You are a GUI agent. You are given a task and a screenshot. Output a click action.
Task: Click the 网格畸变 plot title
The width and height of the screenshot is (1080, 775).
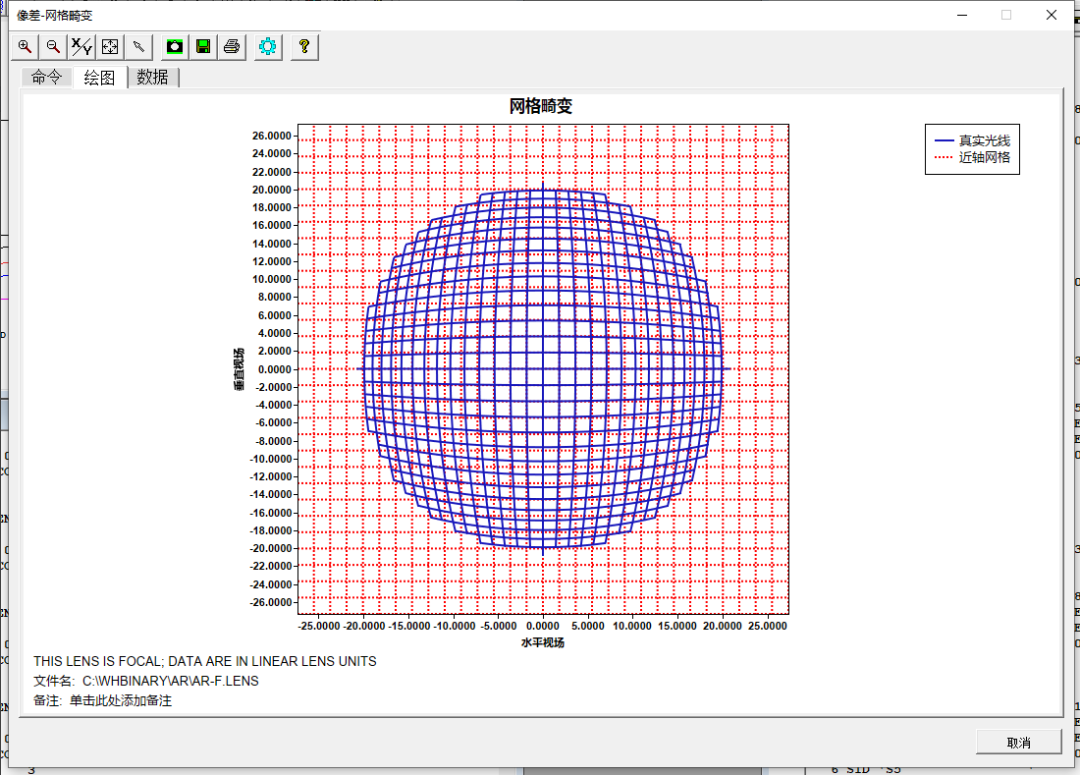(x=541, y=106)
